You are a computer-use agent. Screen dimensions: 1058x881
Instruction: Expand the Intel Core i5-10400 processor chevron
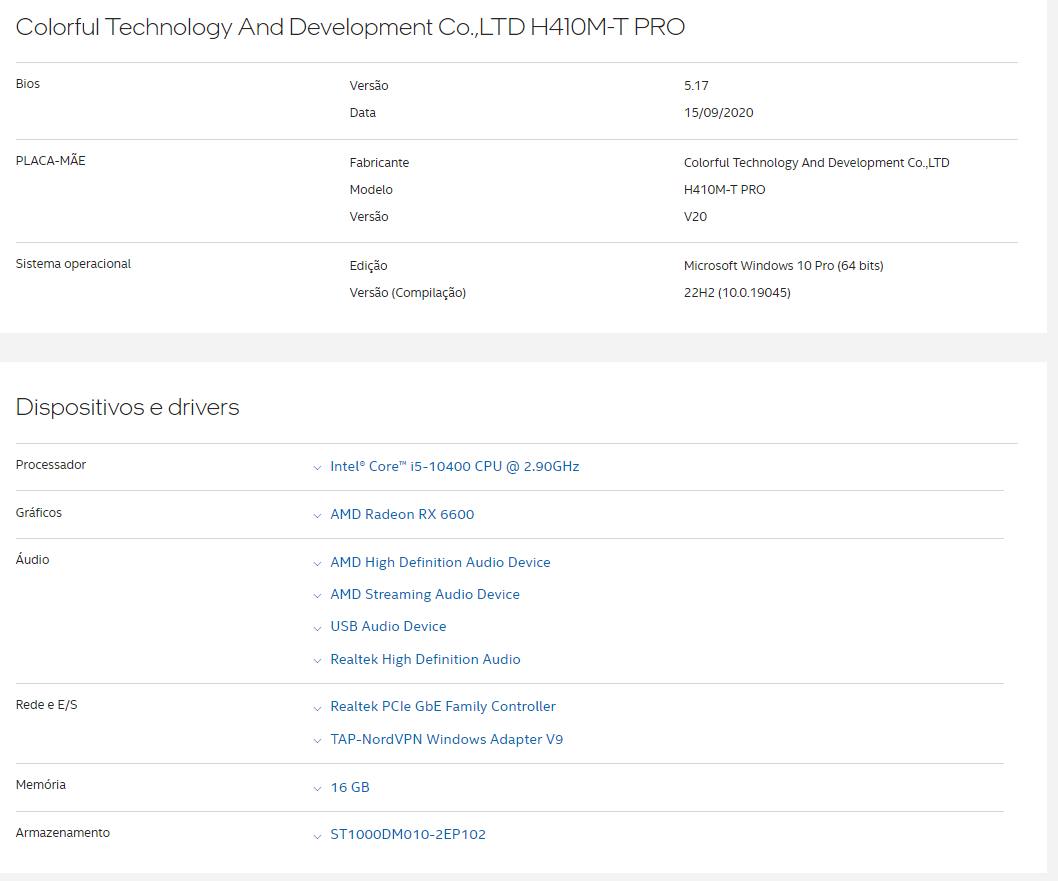tap(317, 467)
